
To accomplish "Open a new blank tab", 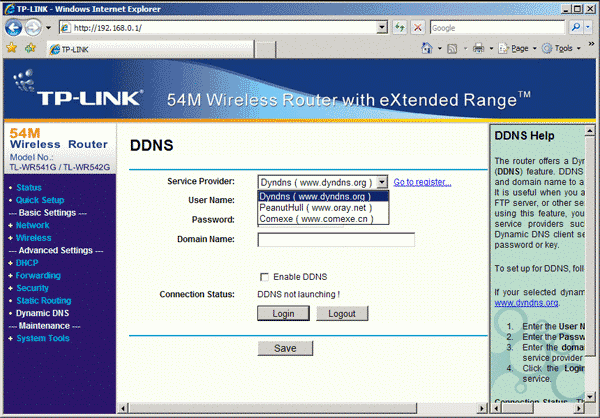I will click(x=265, y=49).
